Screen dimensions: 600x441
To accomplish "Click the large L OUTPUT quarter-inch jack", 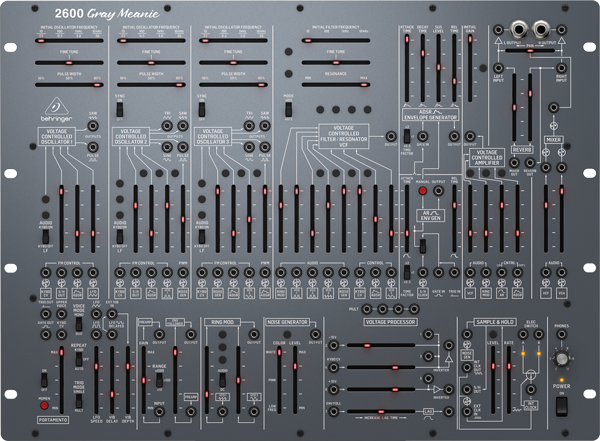I will click(x=519, y=29).
